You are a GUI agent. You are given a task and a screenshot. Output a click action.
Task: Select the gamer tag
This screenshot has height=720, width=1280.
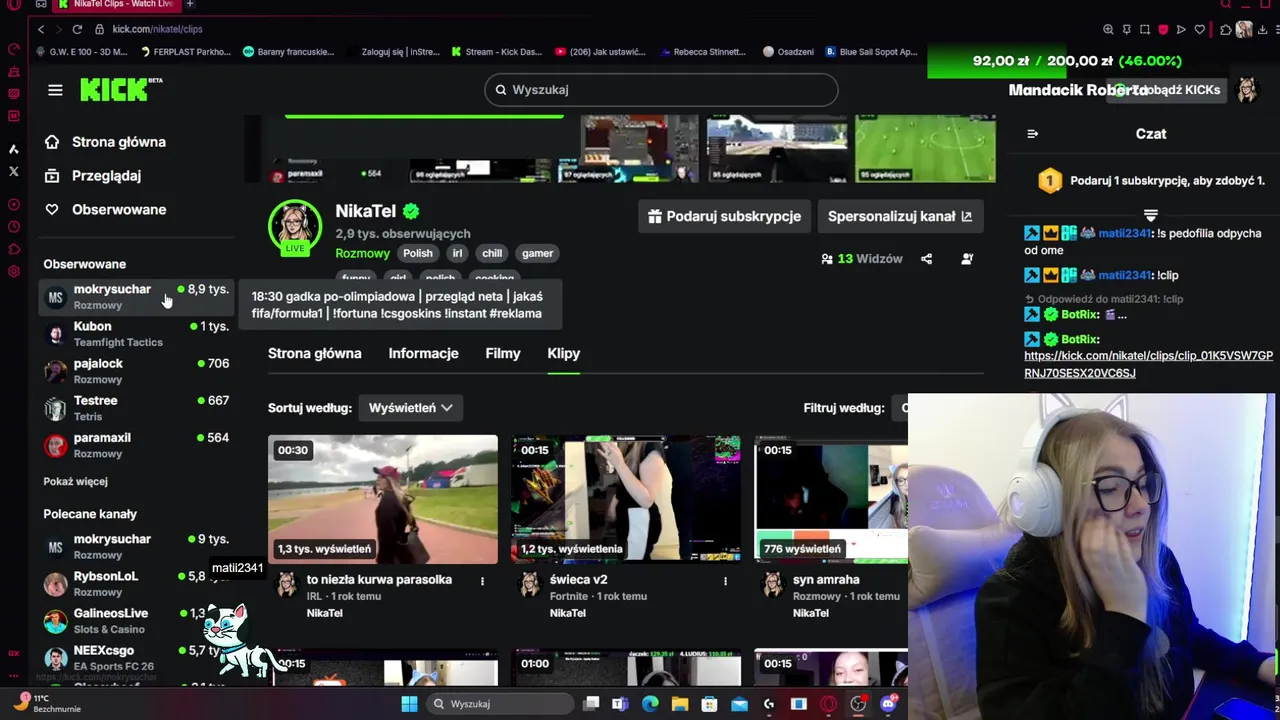click(537, 253)
